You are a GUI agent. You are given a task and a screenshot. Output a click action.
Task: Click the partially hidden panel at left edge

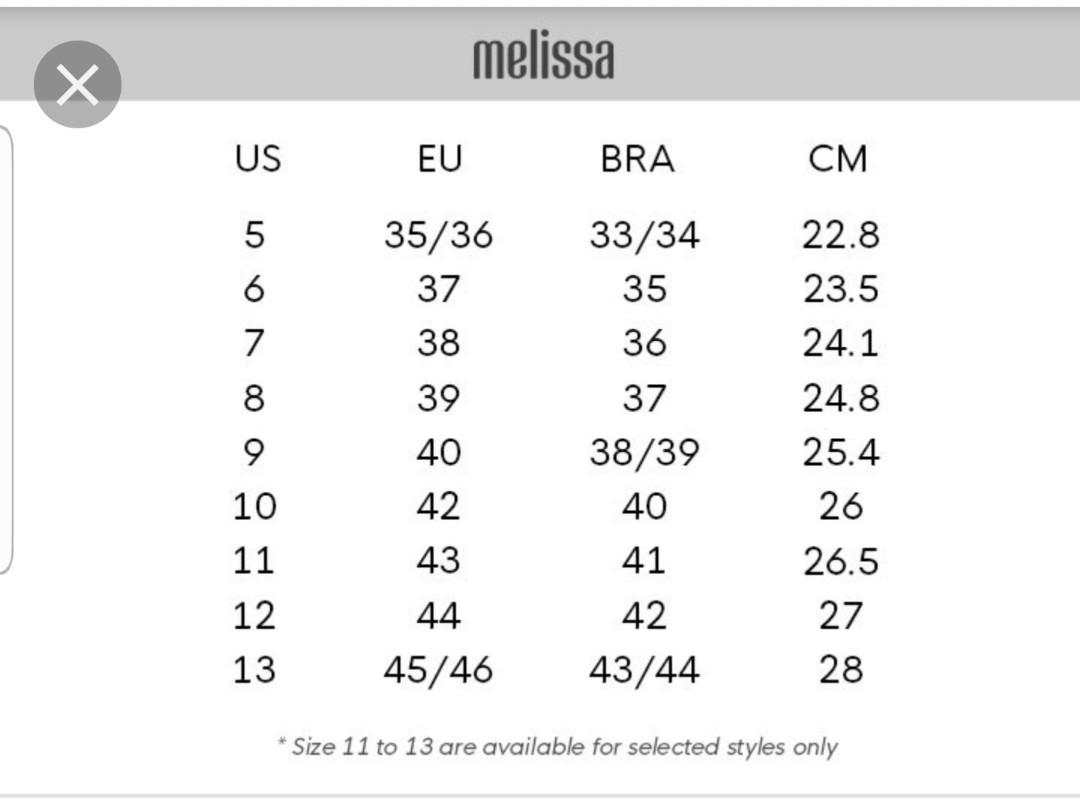point(6,349)
